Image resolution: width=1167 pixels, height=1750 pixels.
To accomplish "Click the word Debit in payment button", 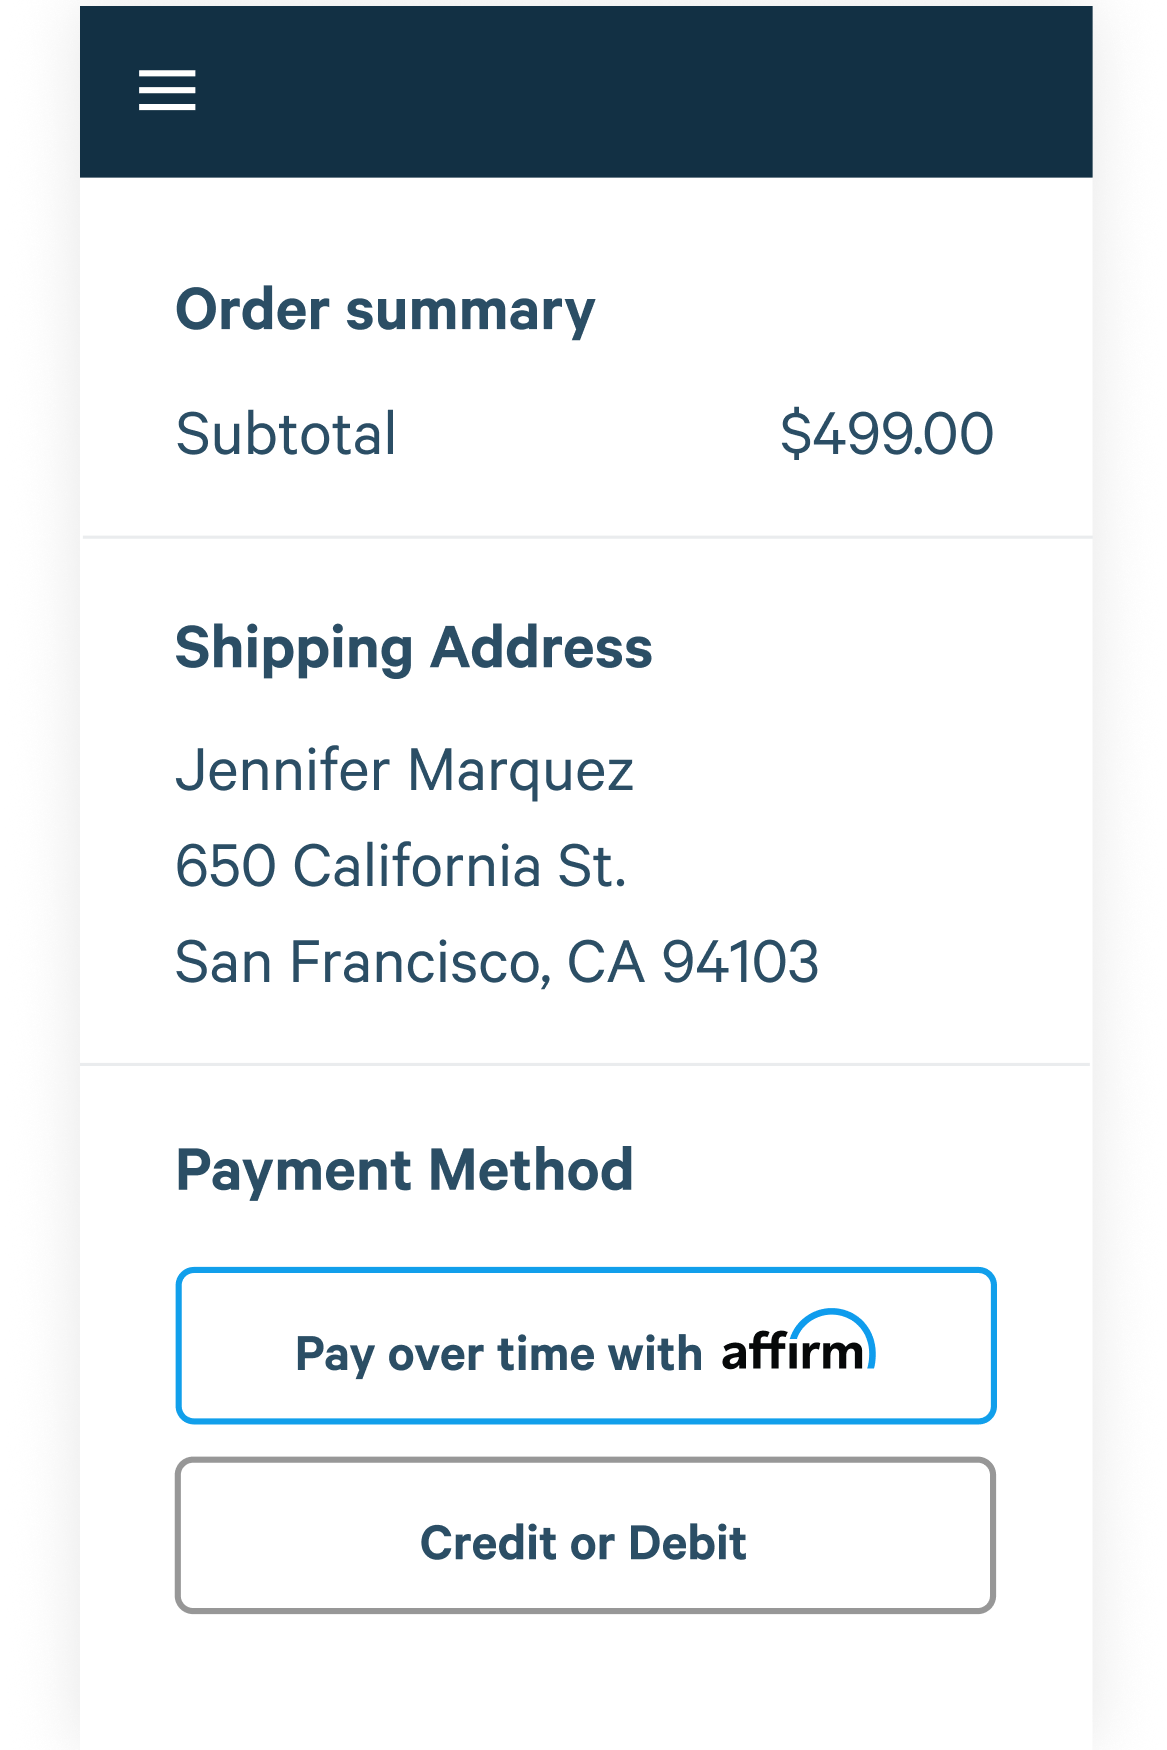I will click(687, 1543).
